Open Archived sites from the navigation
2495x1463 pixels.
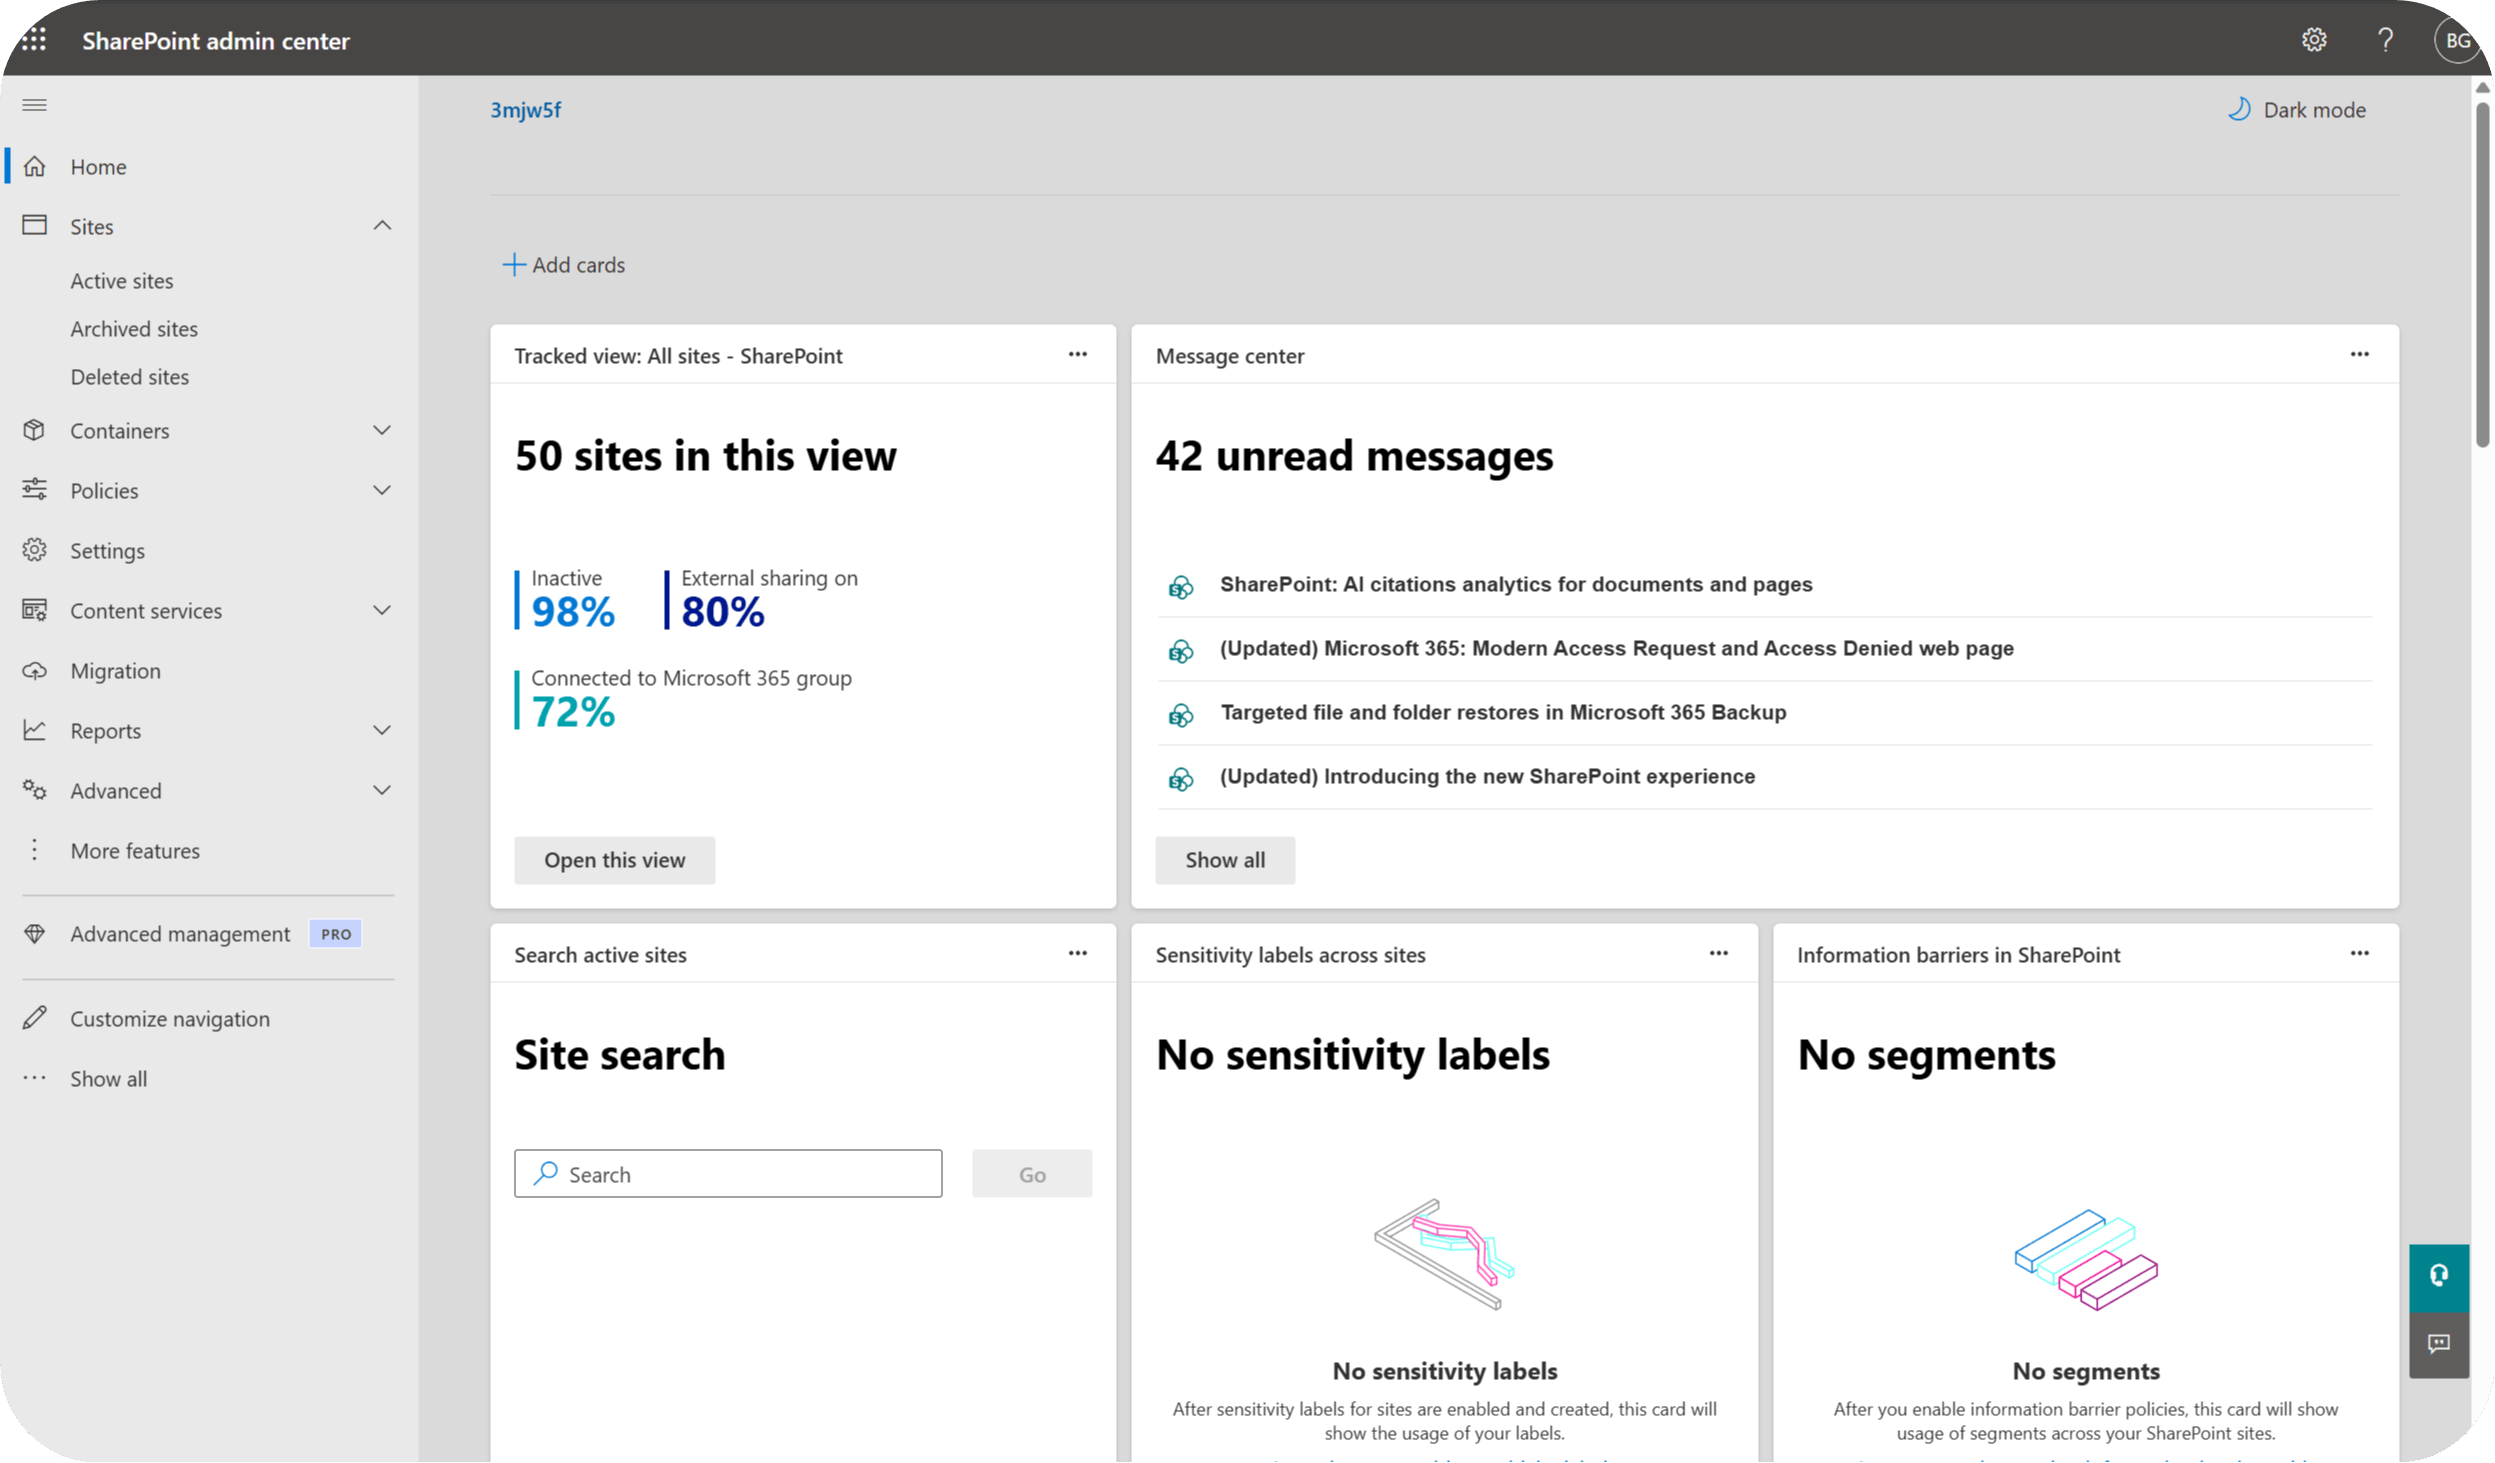coord(133,328)
